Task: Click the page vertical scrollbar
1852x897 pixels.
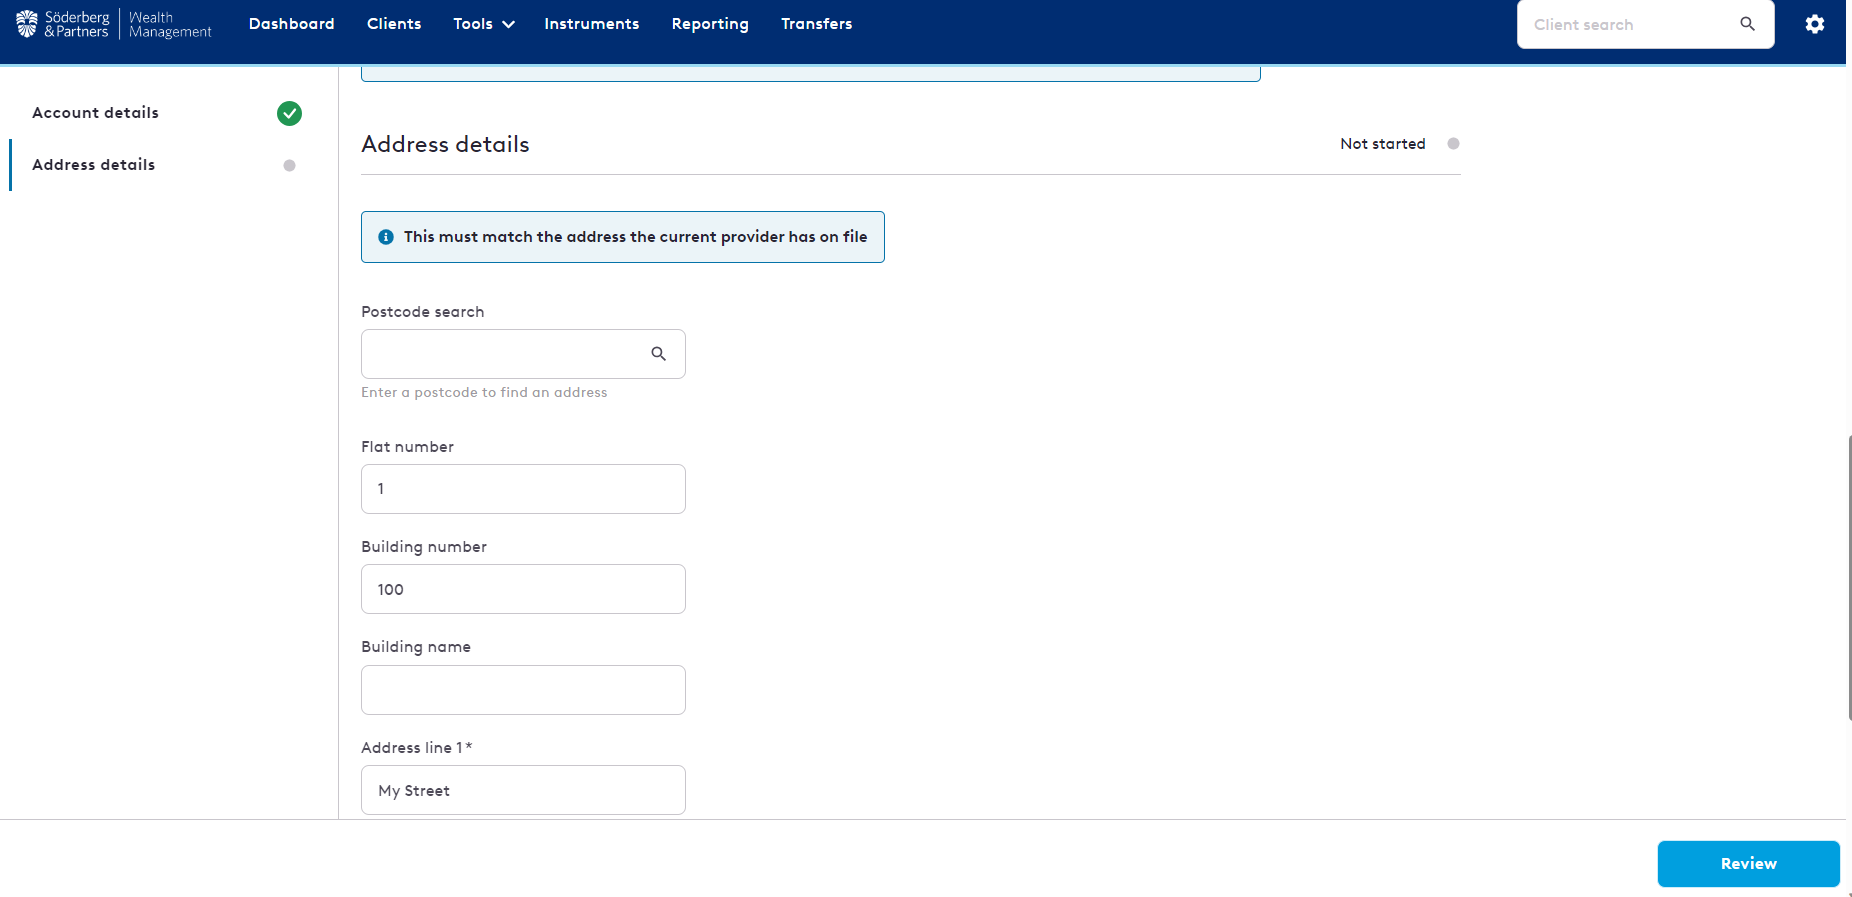Action: pos(1849,578)
